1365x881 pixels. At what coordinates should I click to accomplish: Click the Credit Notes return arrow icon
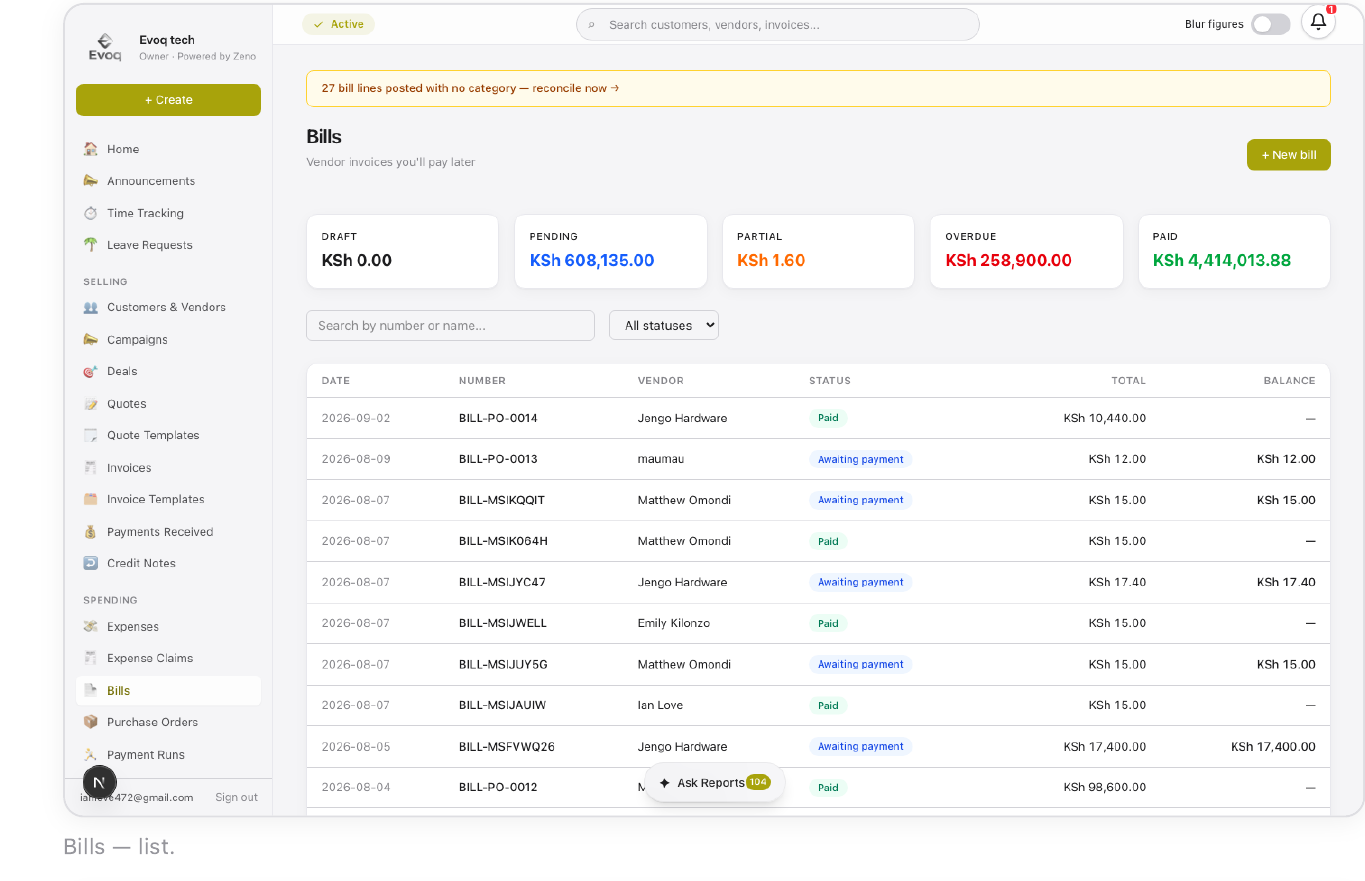click(91, 563)
